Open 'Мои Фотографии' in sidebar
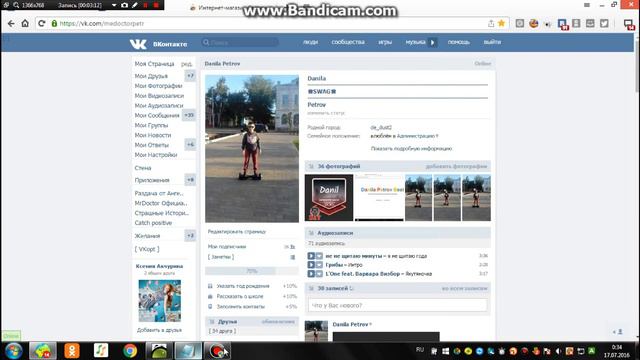Image resolution: width=640 pixels, height=360 pixels. click(158, 86)
